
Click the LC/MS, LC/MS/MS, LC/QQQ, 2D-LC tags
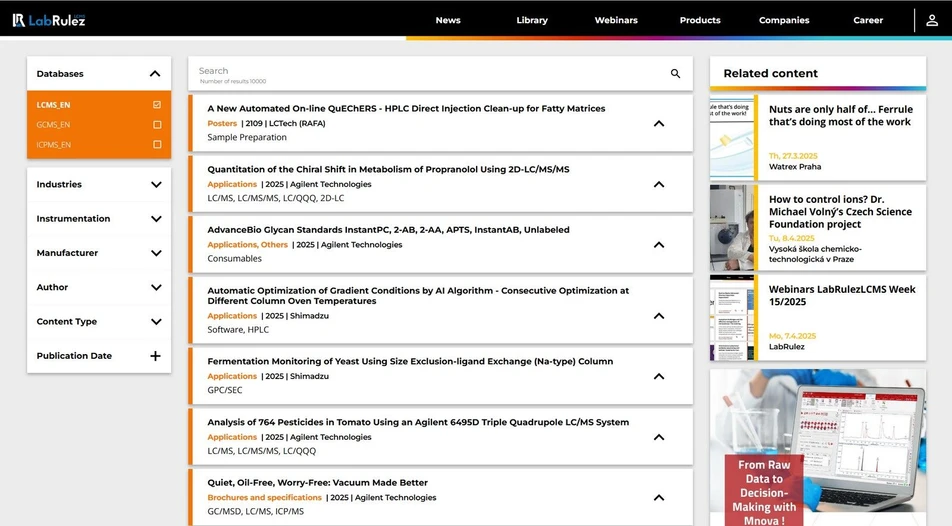pos(276,198)
